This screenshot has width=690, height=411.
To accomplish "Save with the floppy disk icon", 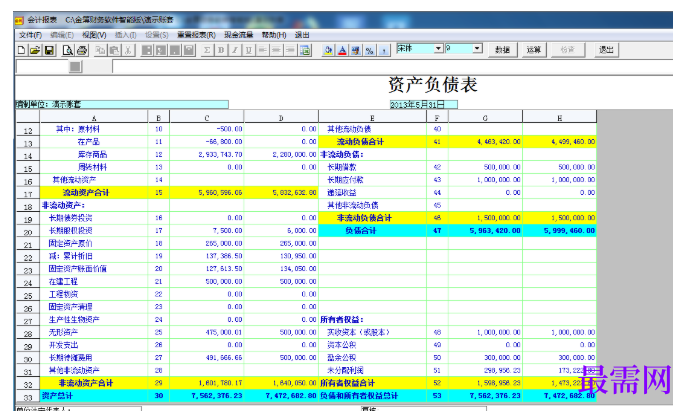I will pyautogui.click(x=50, y=50).
